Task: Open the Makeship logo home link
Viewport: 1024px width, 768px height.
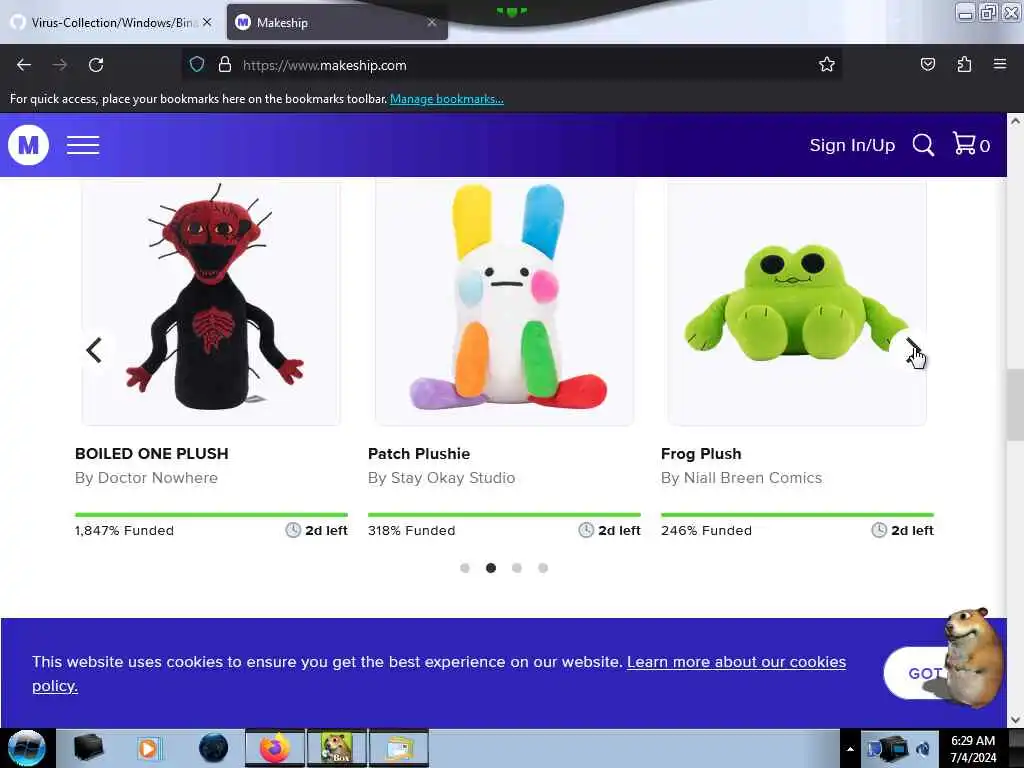Action: tap(28, 145)
